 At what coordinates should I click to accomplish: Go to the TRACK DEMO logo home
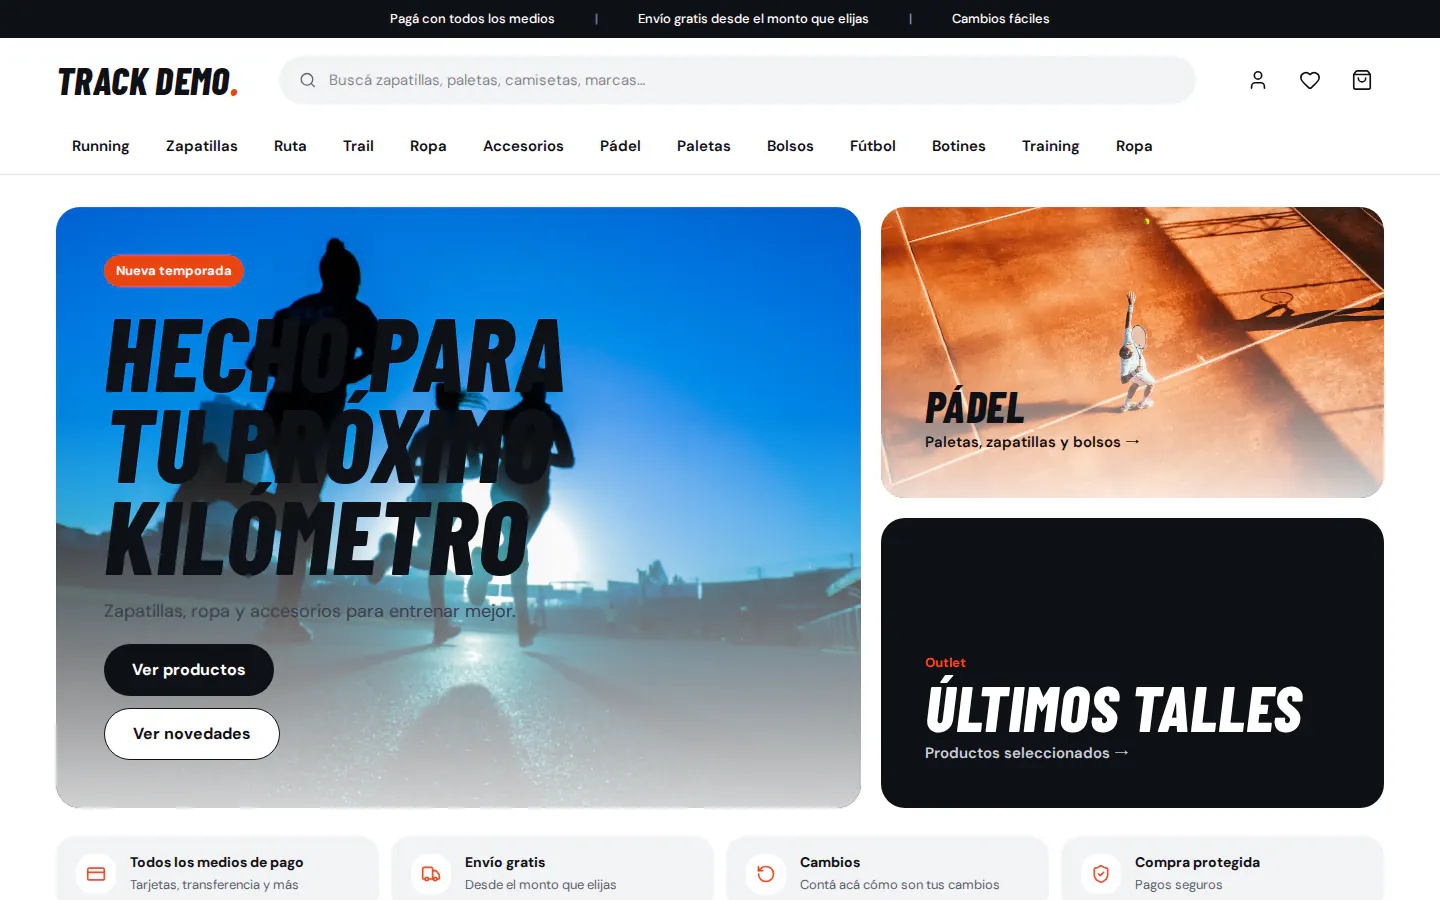148,81
